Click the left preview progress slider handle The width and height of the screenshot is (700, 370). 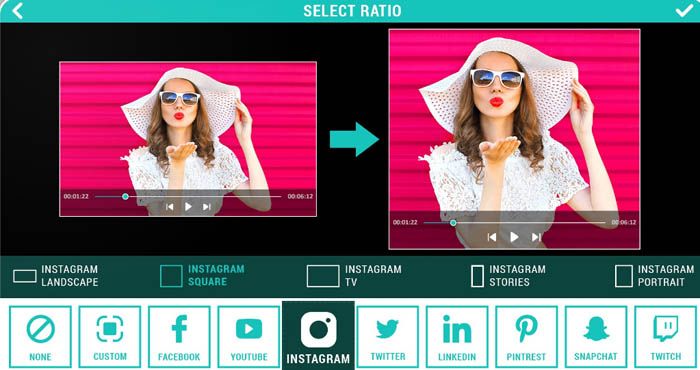point(125,196)
